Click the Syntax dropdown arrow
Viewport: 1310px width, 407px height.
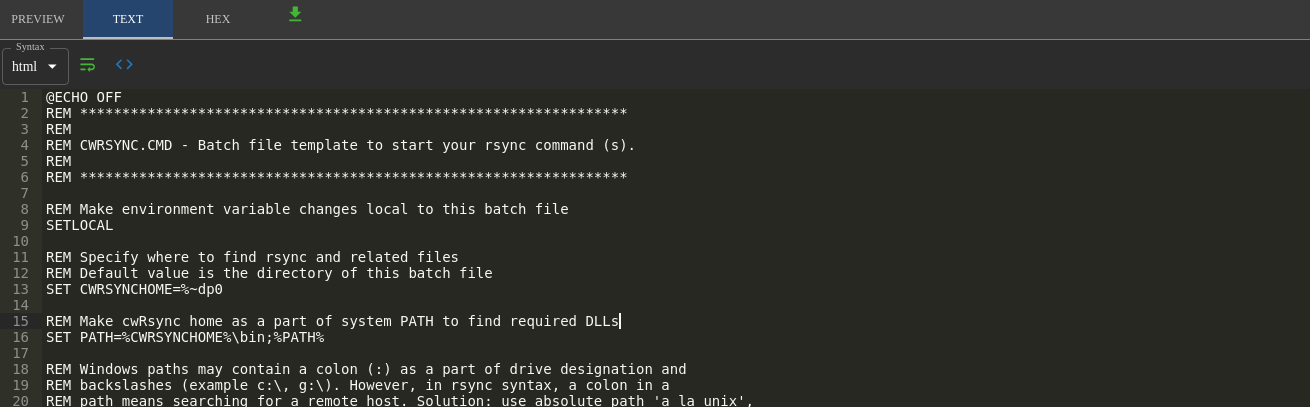point(52,67)
